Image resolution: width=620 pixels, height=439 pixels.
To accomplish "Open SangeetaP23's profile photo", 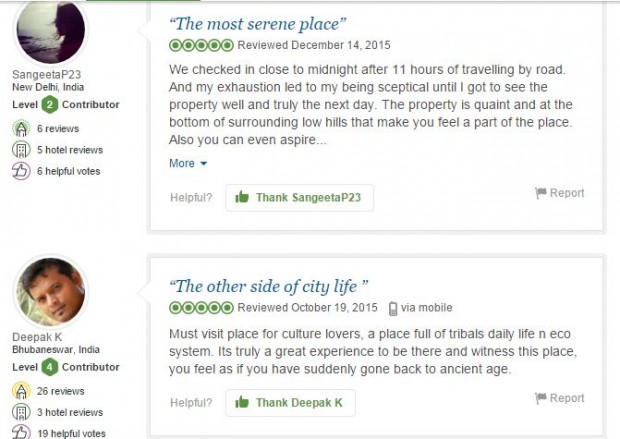I will point(51,30).
